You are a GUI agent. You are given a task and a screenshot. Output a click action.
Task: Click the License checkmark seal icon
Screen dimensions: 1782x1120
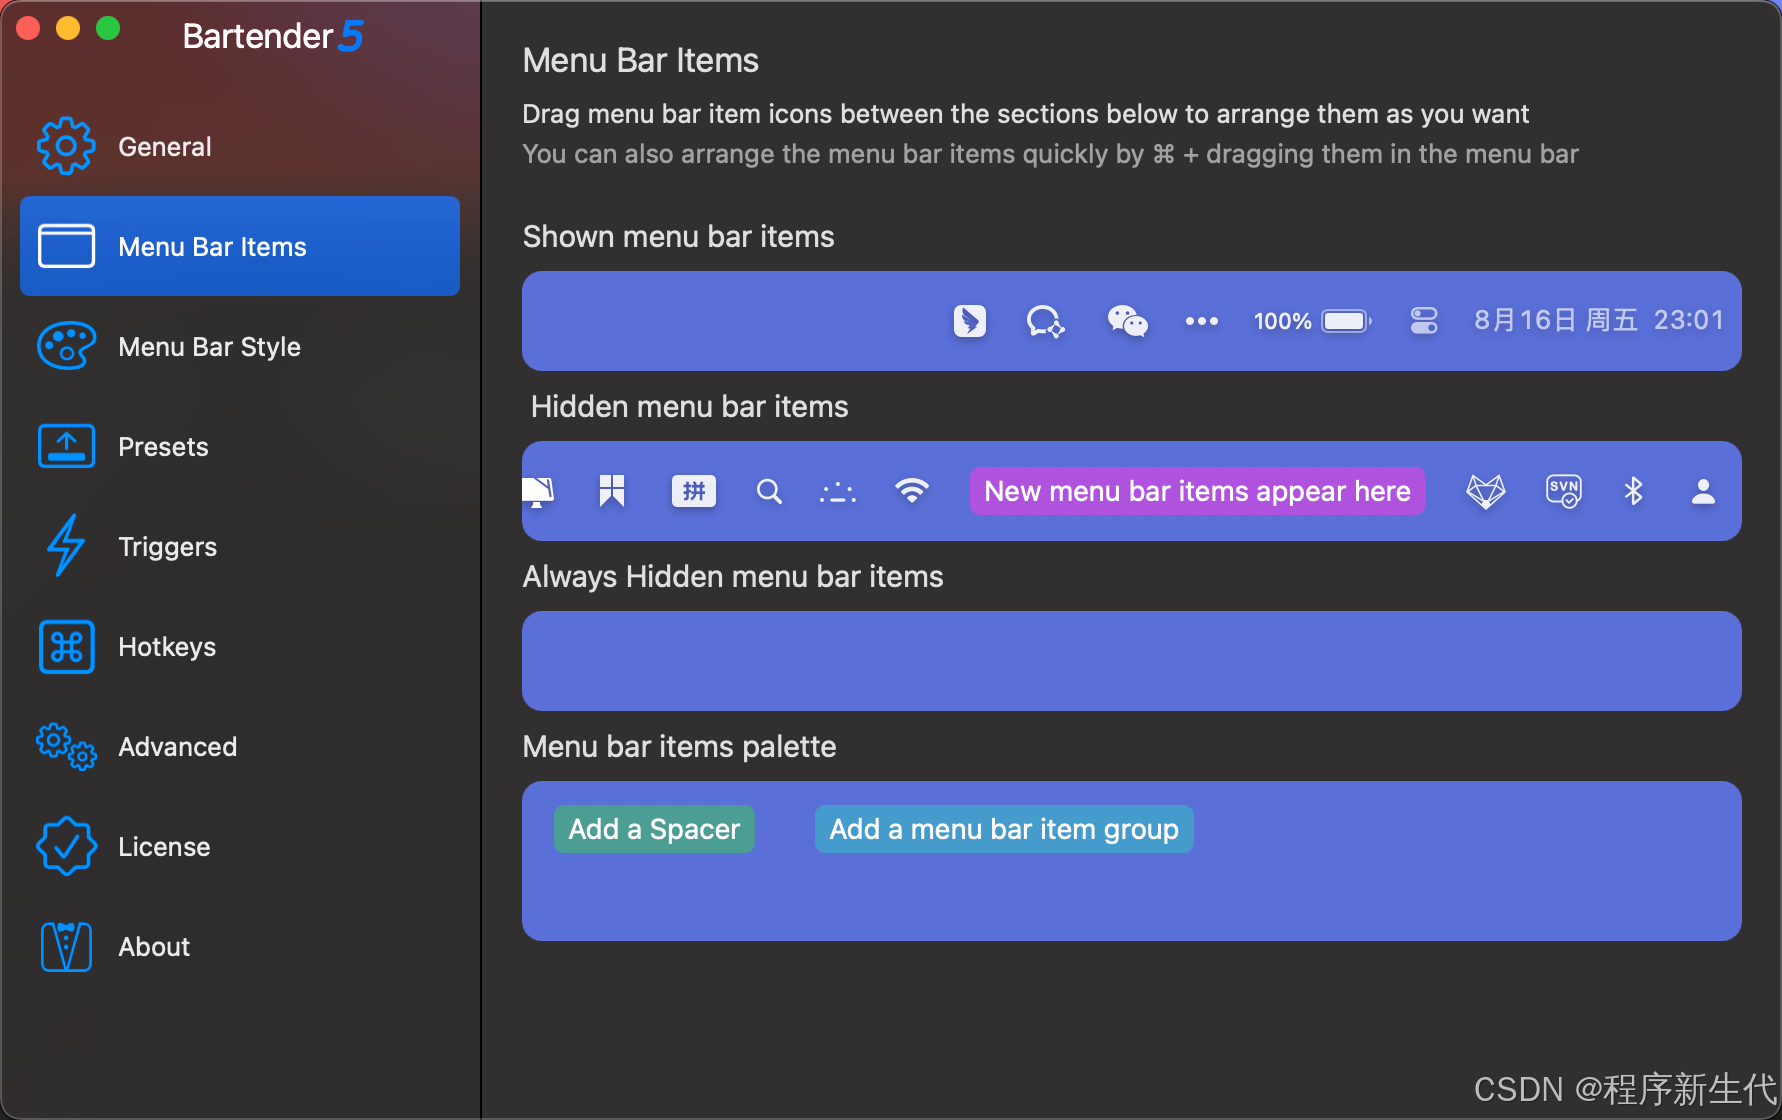[66, 846]
